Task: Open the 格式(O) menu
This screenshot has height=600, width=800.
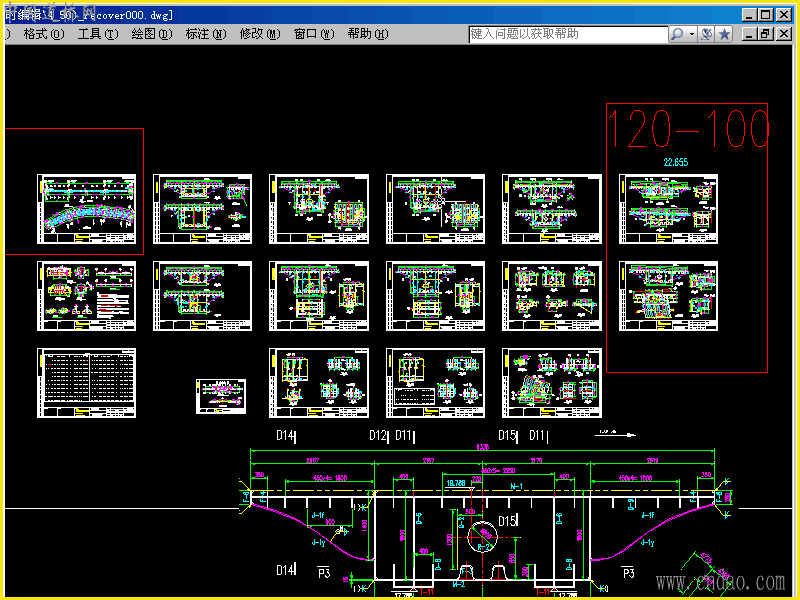Action: coord(44,34)
